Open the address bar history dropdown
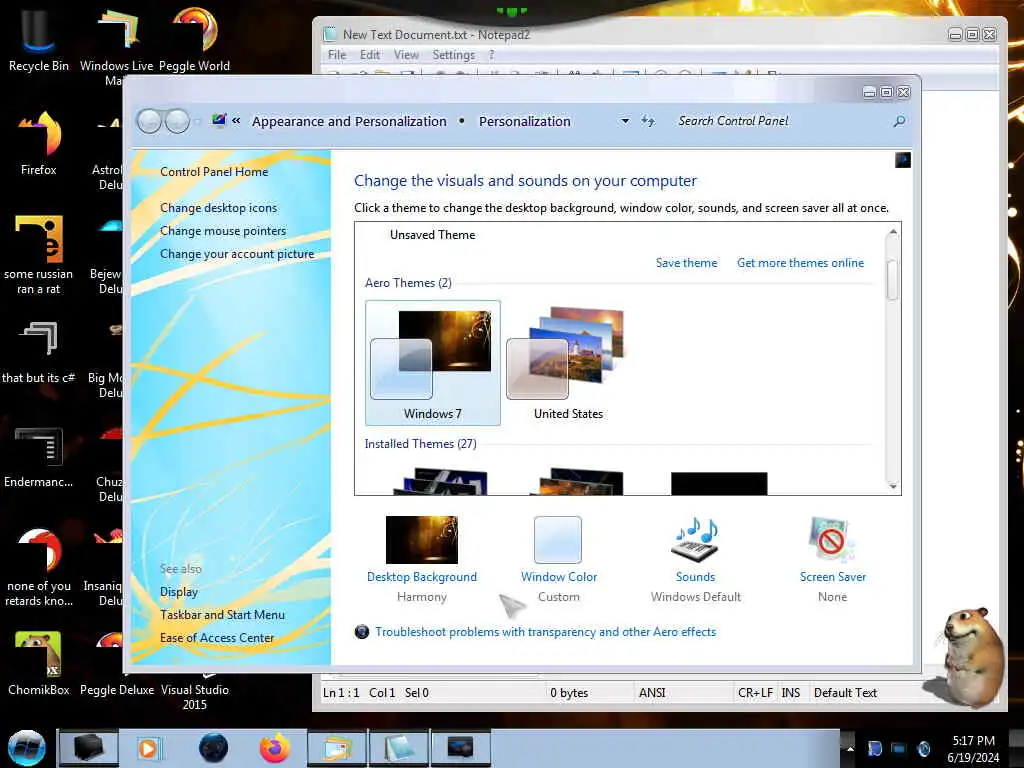This screenshot has width=1024, height=768. coord(625,121)
